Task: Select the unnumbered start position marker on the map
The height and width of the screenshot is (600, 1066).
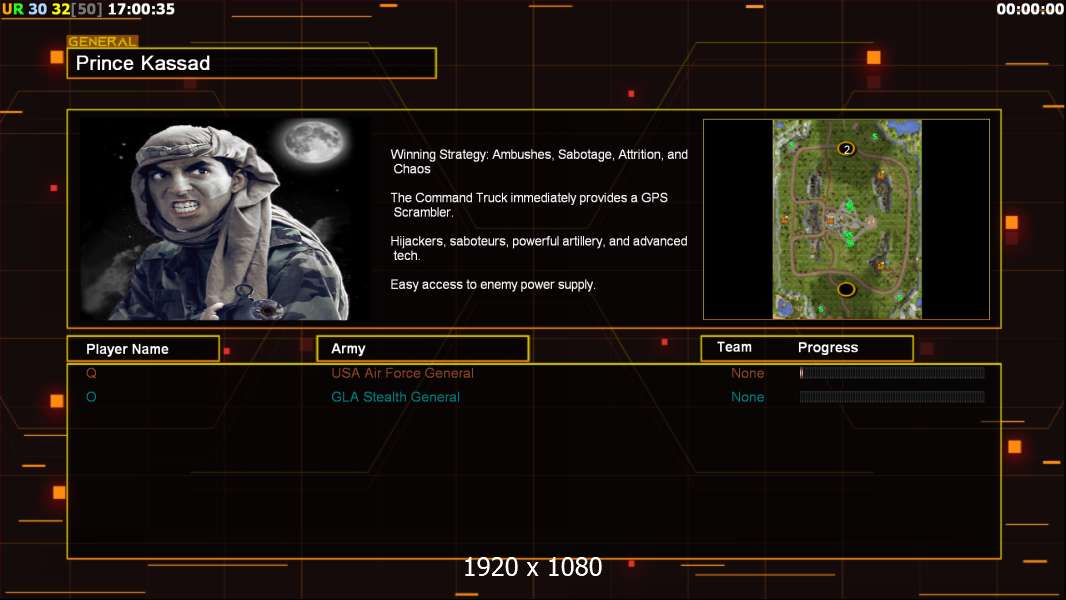Action: tap(846, 289)
